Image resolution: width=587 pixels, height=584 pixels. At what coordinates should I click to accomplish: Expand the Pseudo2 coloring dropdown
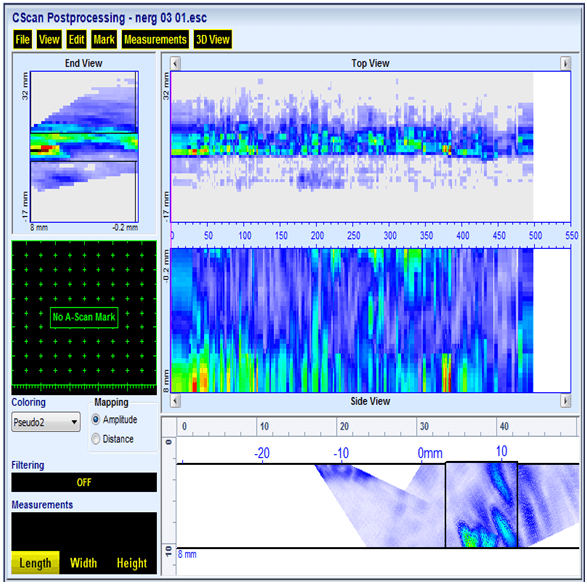coord(46,422)
